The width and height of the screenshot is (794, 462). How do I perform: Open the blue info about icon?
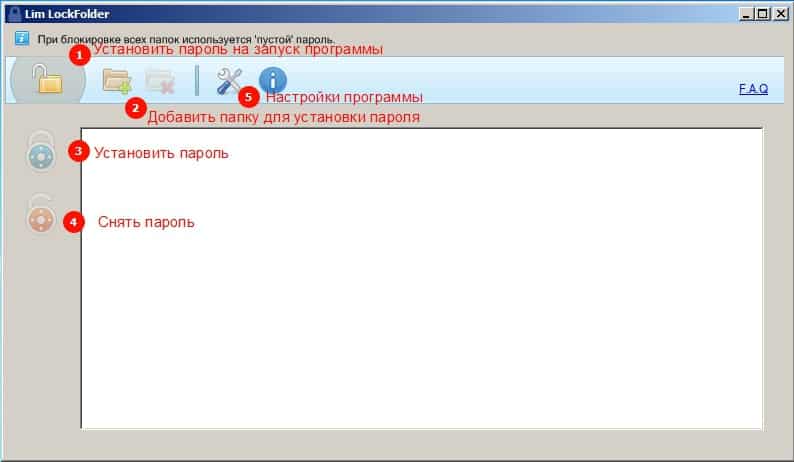coord(272,81)
